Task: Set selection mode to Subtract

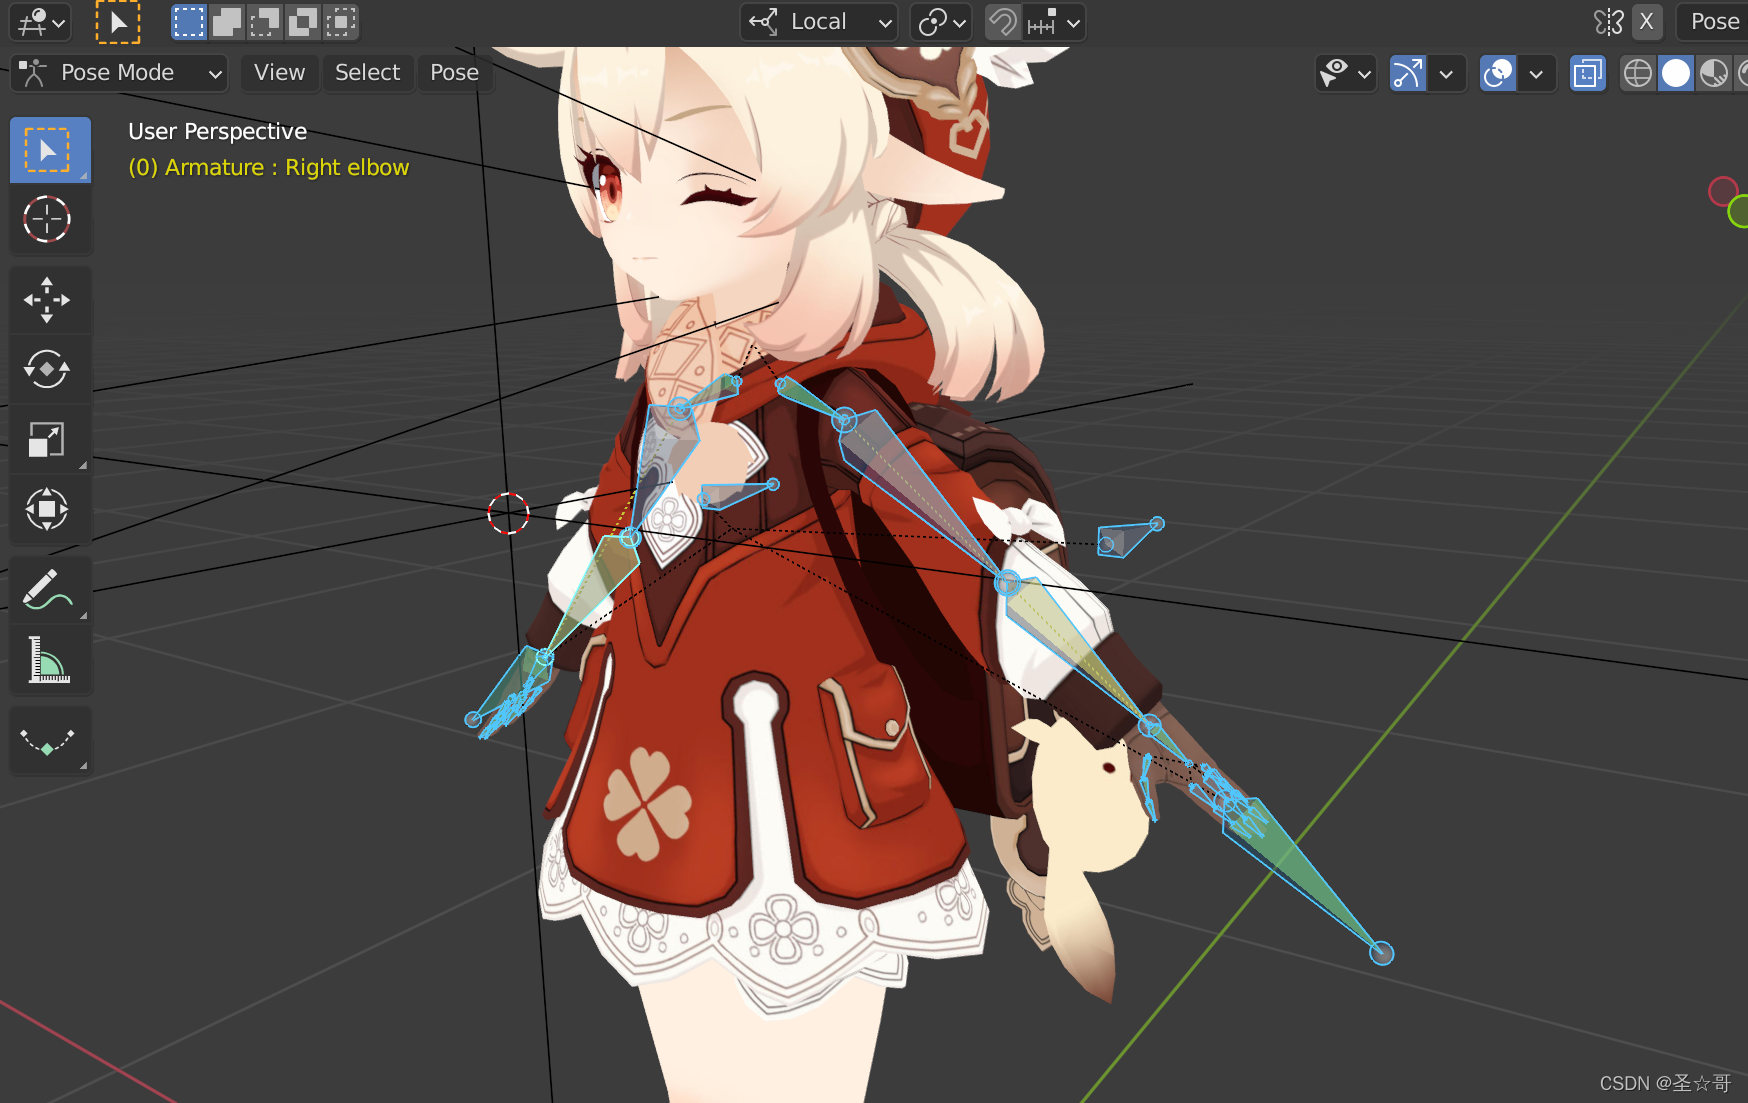Action: (265, 22)
